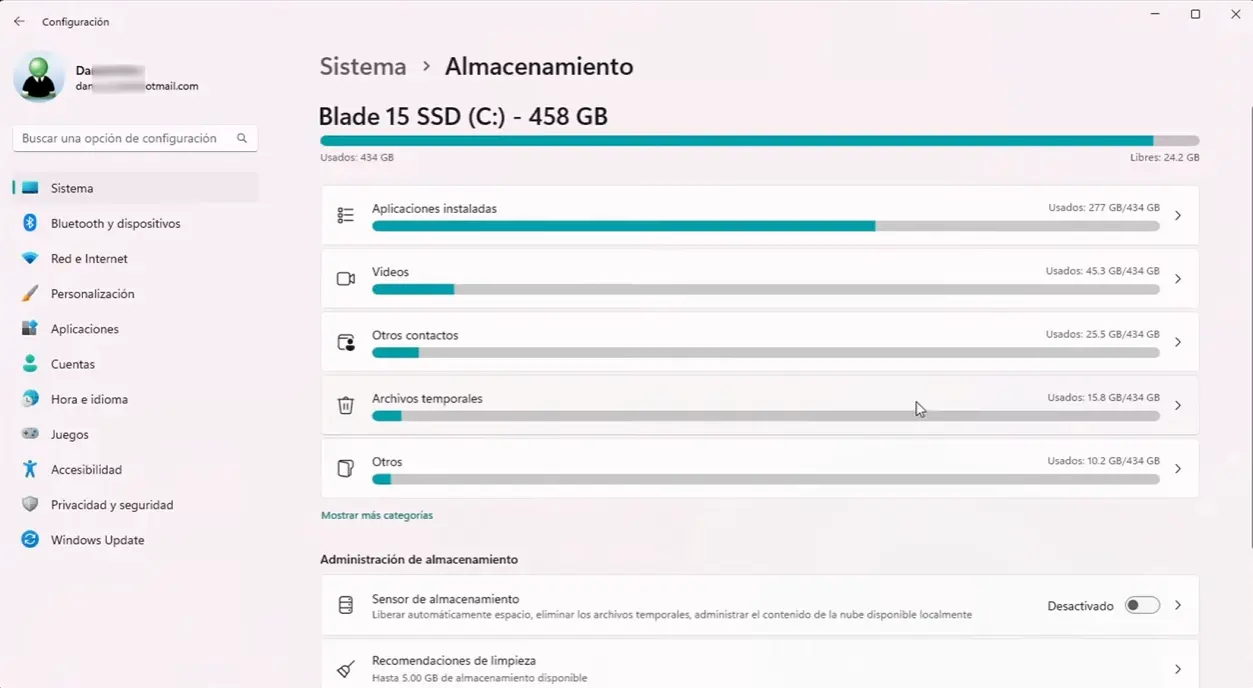Select the Personalización brush icon
This screenshot has width=1253, height=688.
click(31, 293)
